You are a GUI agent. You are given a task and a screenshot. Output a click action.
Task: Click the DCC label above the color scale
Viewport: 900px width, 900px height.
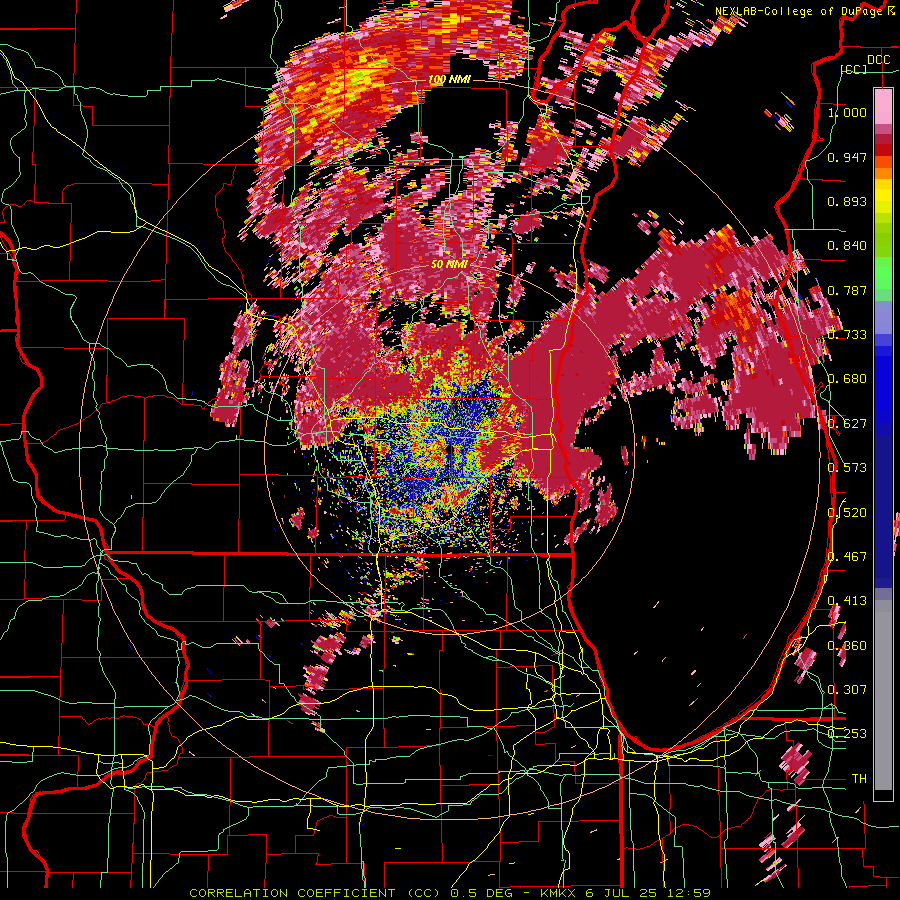878,60
